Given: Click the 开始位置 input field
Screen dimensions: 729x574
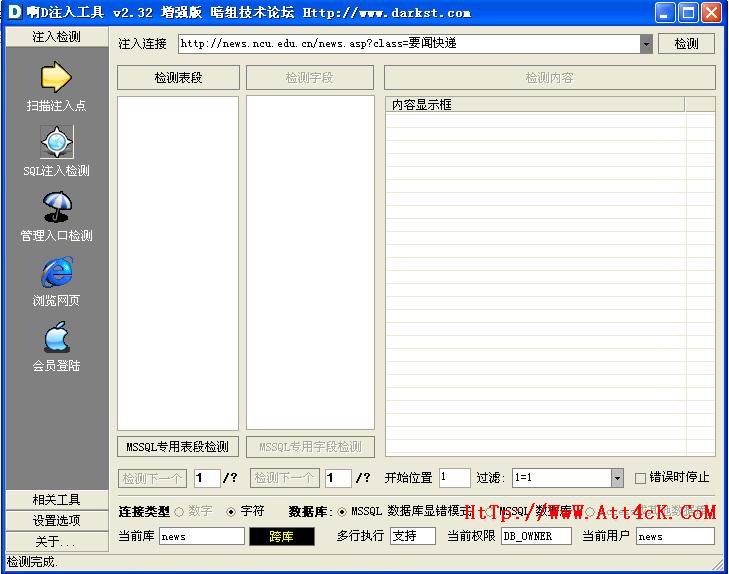Looking at the screenshot, I should 454,478.
